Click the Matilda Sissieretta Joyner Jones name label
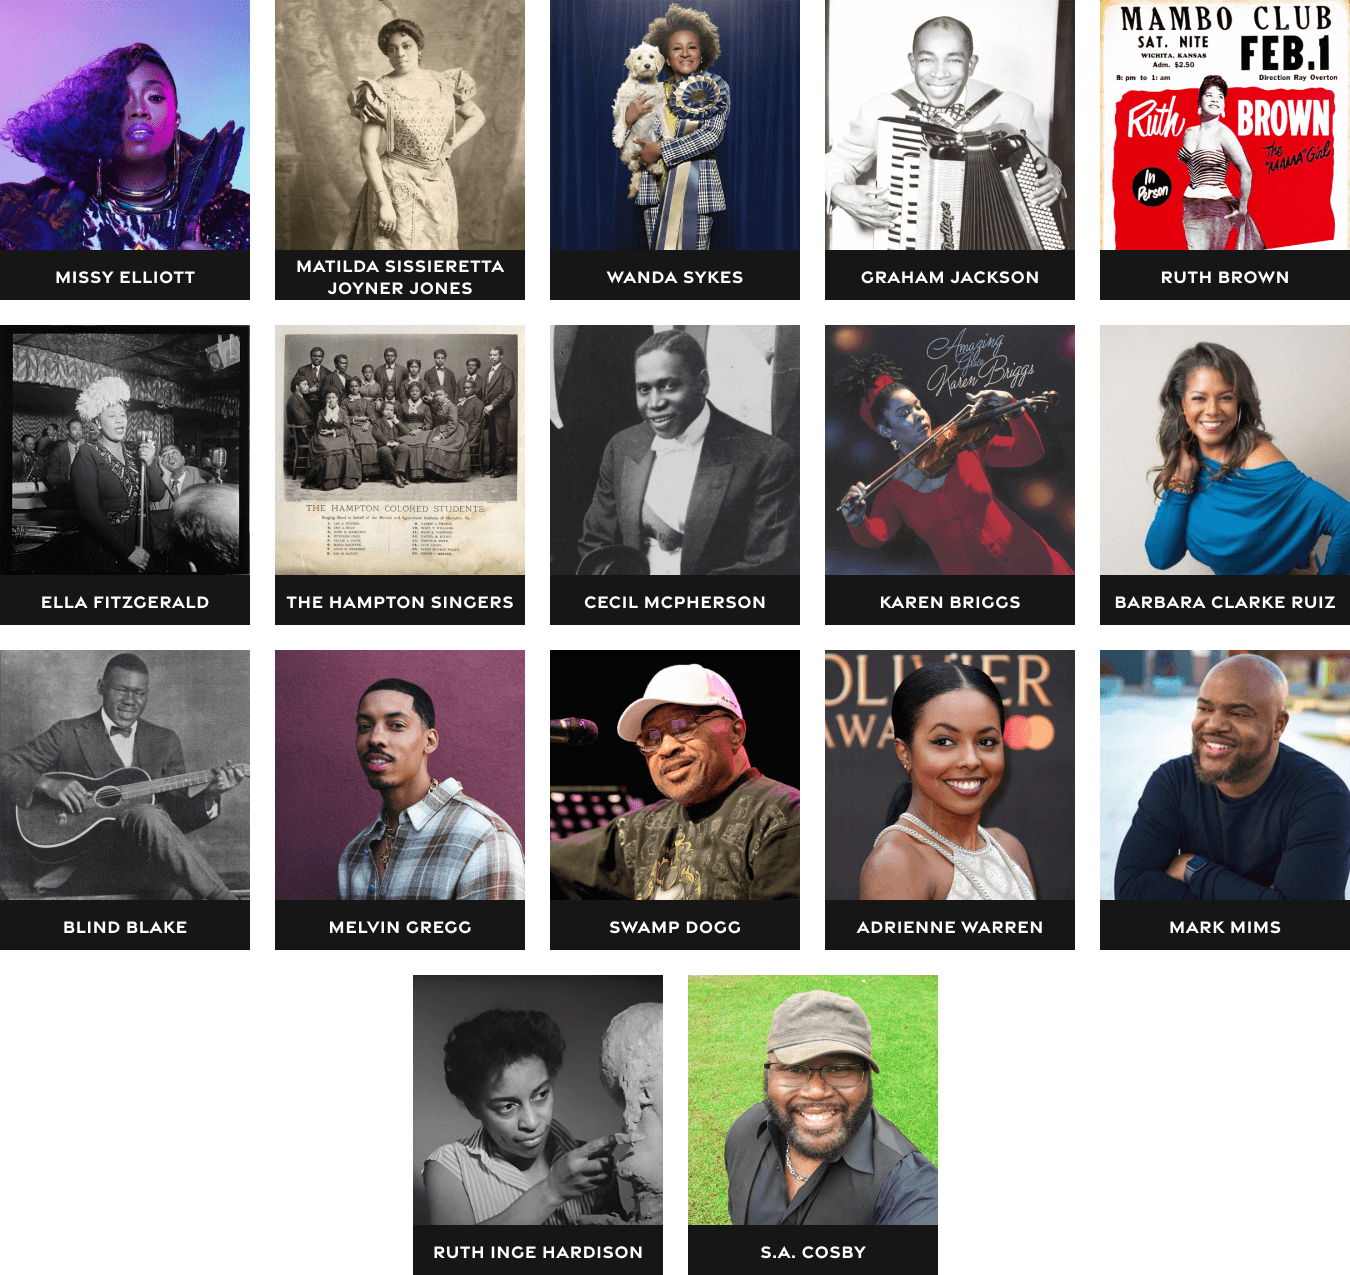 (x=400, y=276)
